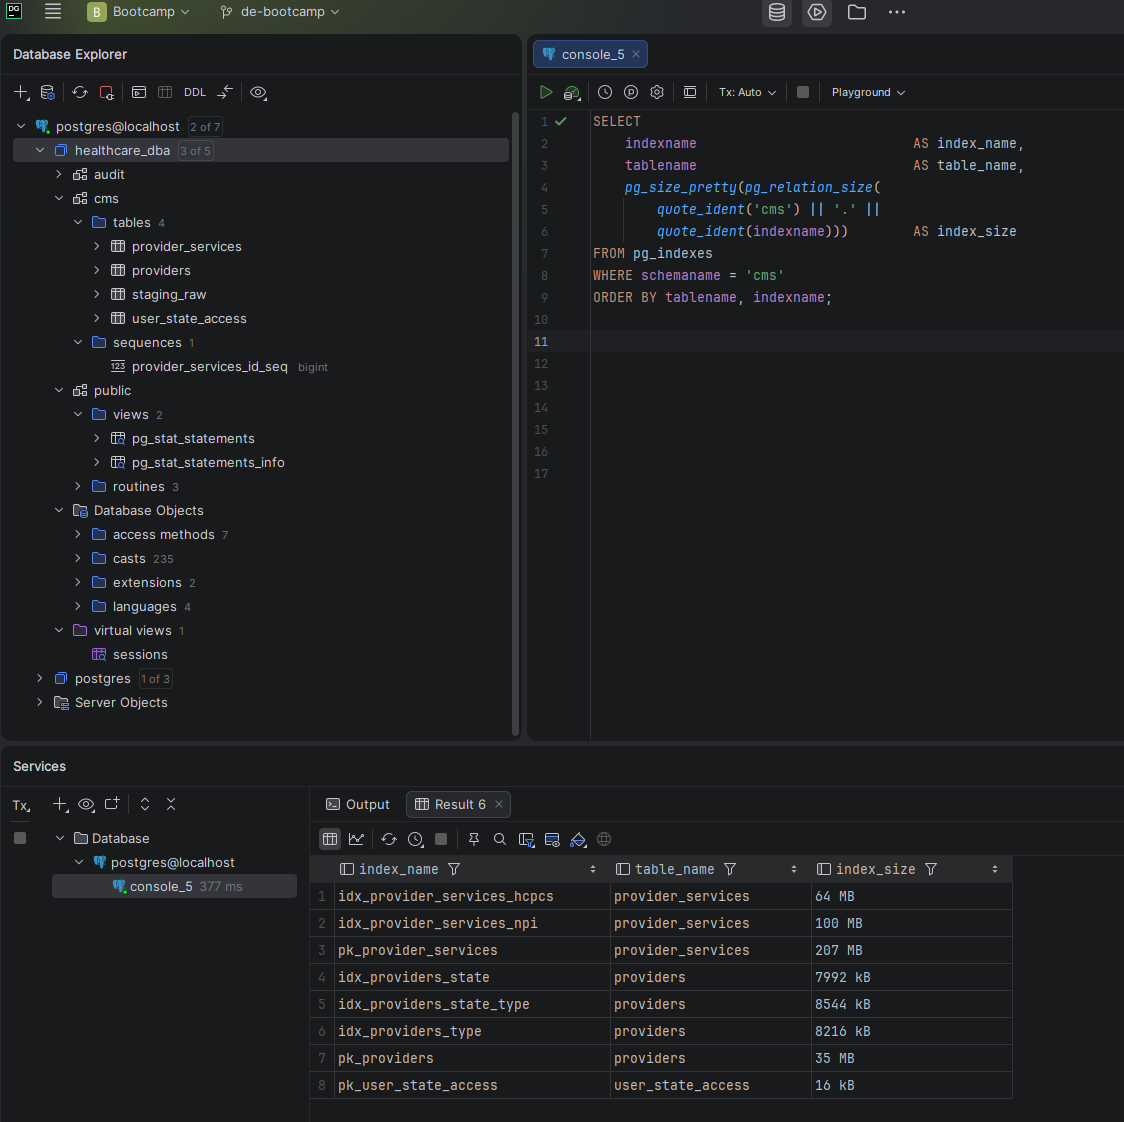Image resolution: width=1124 pixels, height=1122 pixels.
Task: Open the Playground resolve mode dropdown
Action: pyautogui.click(x=868, y=92)
